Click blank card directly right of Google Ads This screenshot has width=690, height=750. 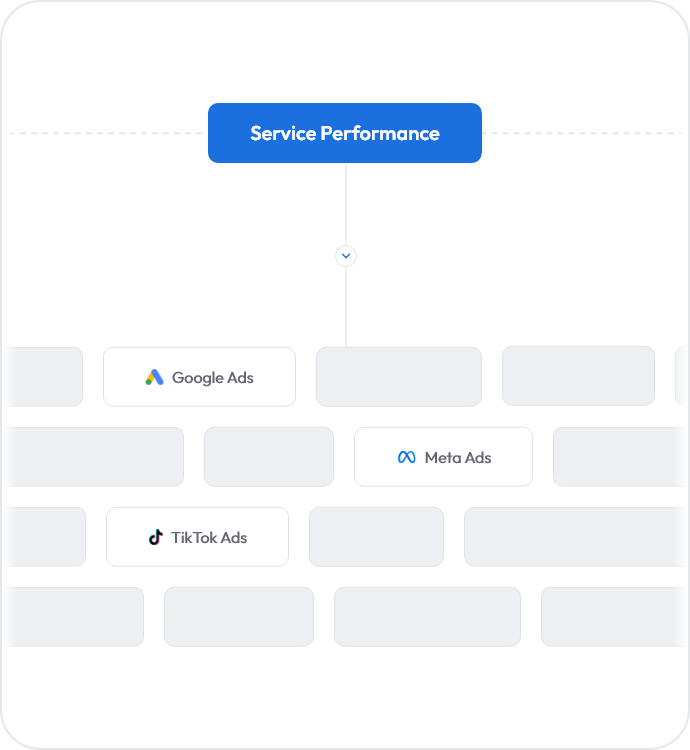(x=399, y=377)
